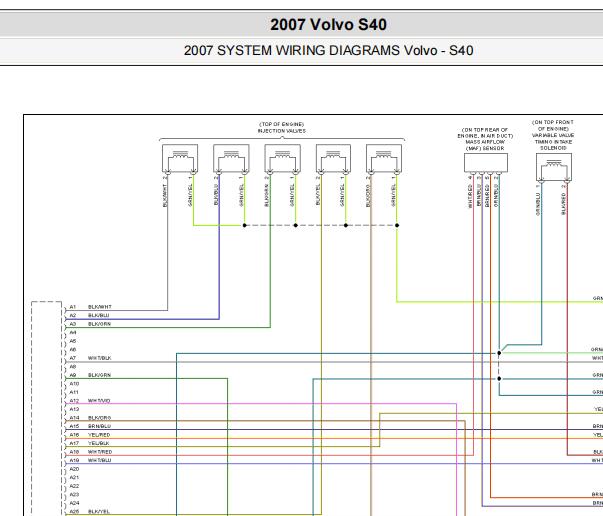
Task: Select connector pin label A4
Action: [73, 332]
